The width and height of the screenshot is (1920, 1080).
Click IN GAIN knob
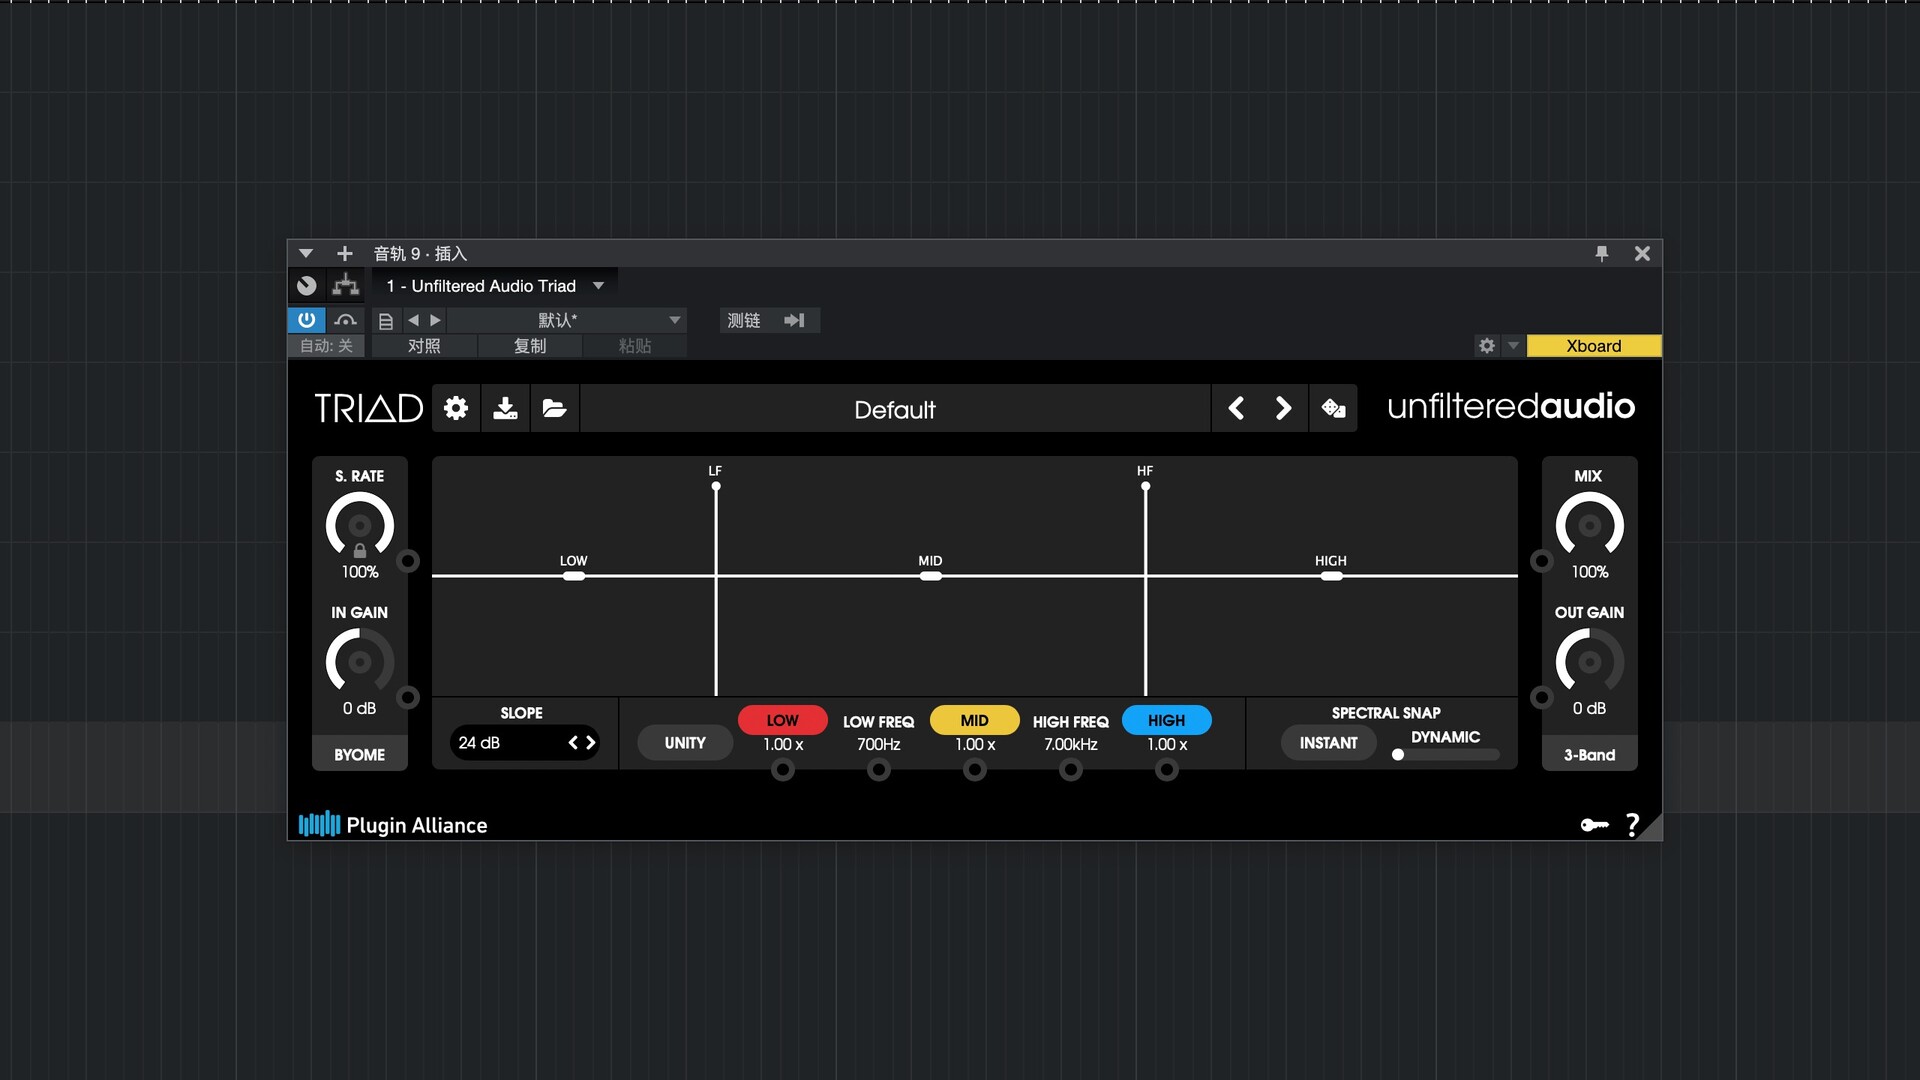pos(360,661)
